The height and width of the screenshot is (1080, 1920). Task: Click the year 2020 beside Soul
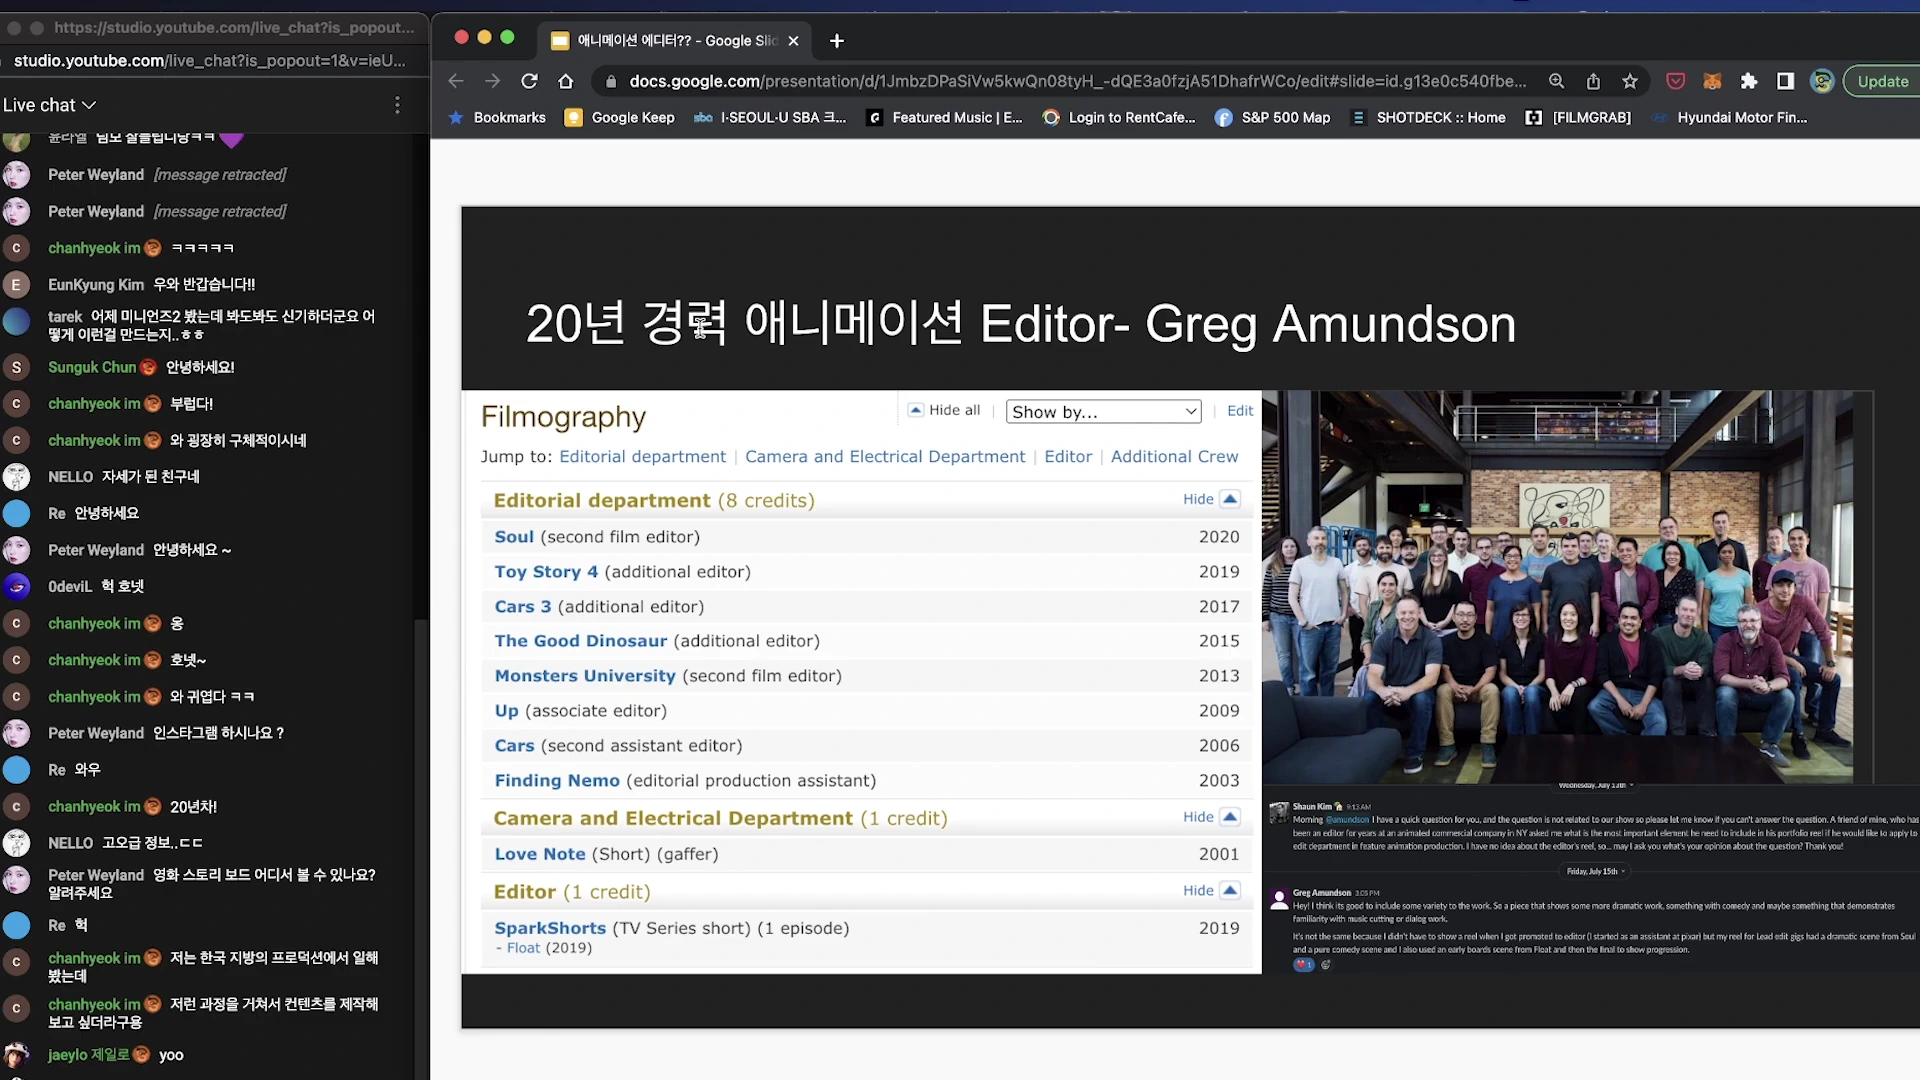pyautogui.click(x=1219, y=537)
